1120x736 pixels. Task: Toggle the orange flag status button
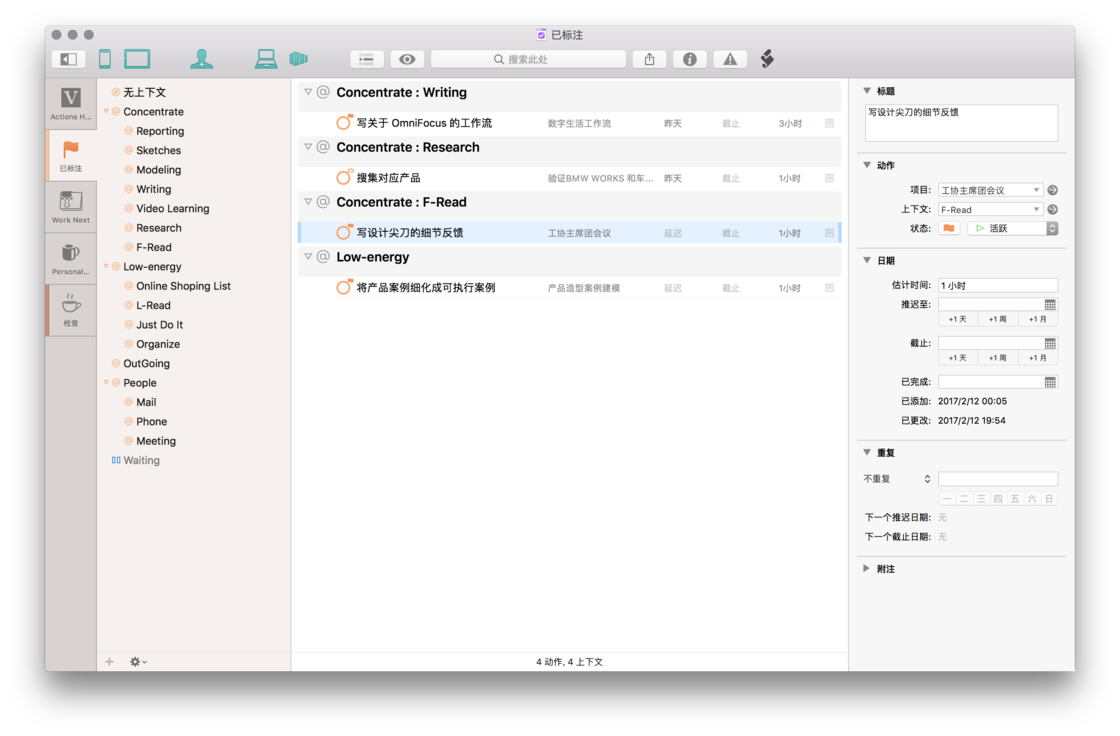tap(949, 229)
